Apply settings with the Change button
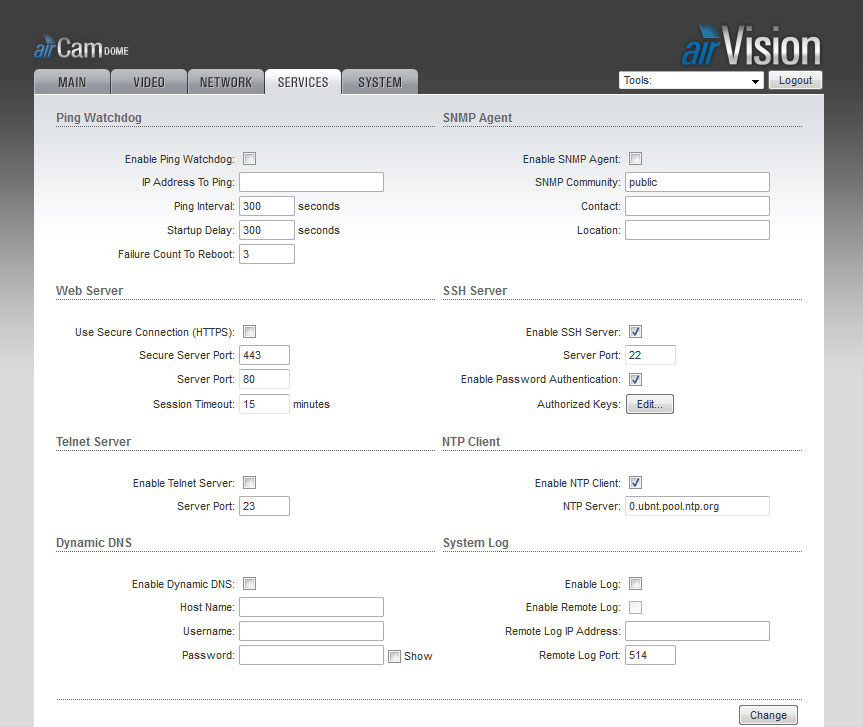 tap(767, 715)
